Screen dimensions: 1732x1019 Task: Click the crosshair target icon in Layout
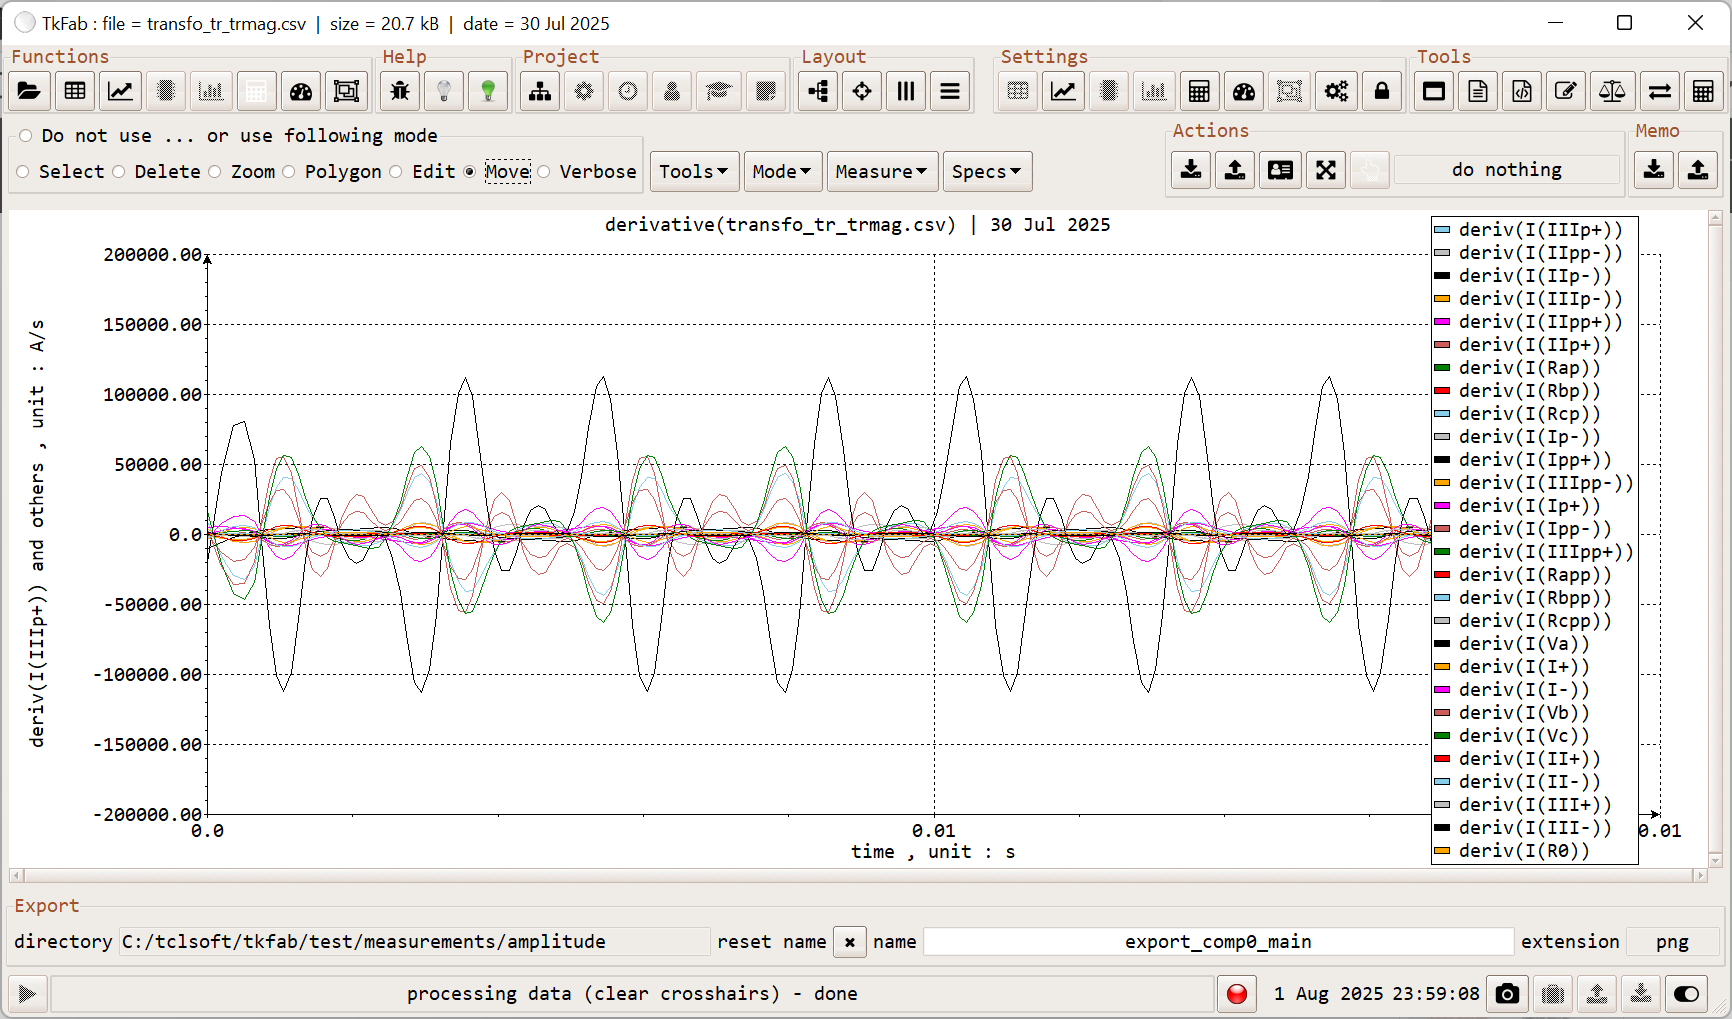pos(861,92)
